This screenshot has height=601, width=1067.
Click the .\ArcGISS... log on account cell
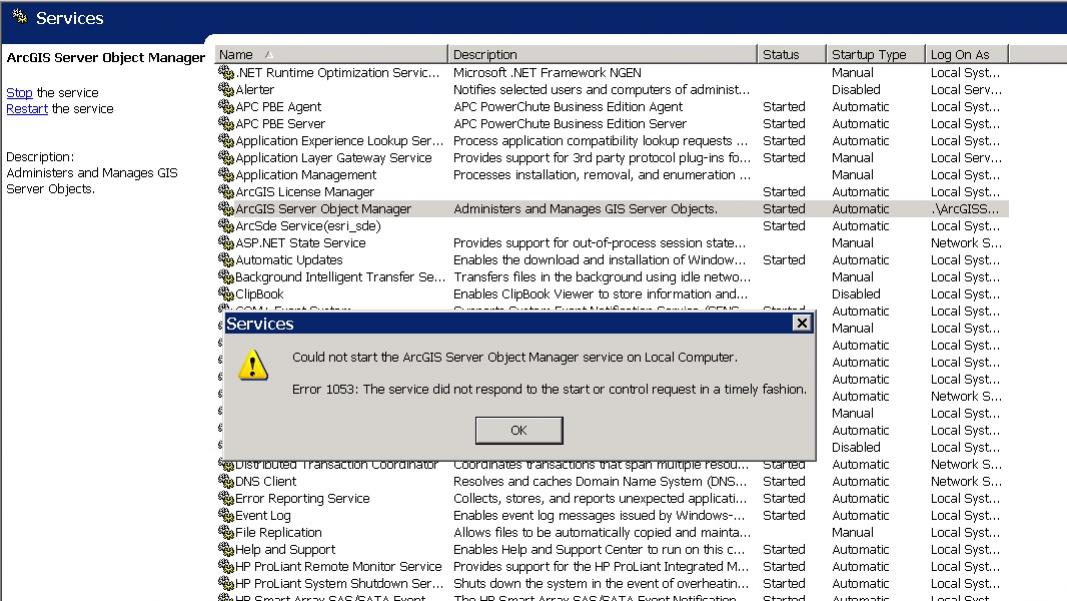click(965, 209)
